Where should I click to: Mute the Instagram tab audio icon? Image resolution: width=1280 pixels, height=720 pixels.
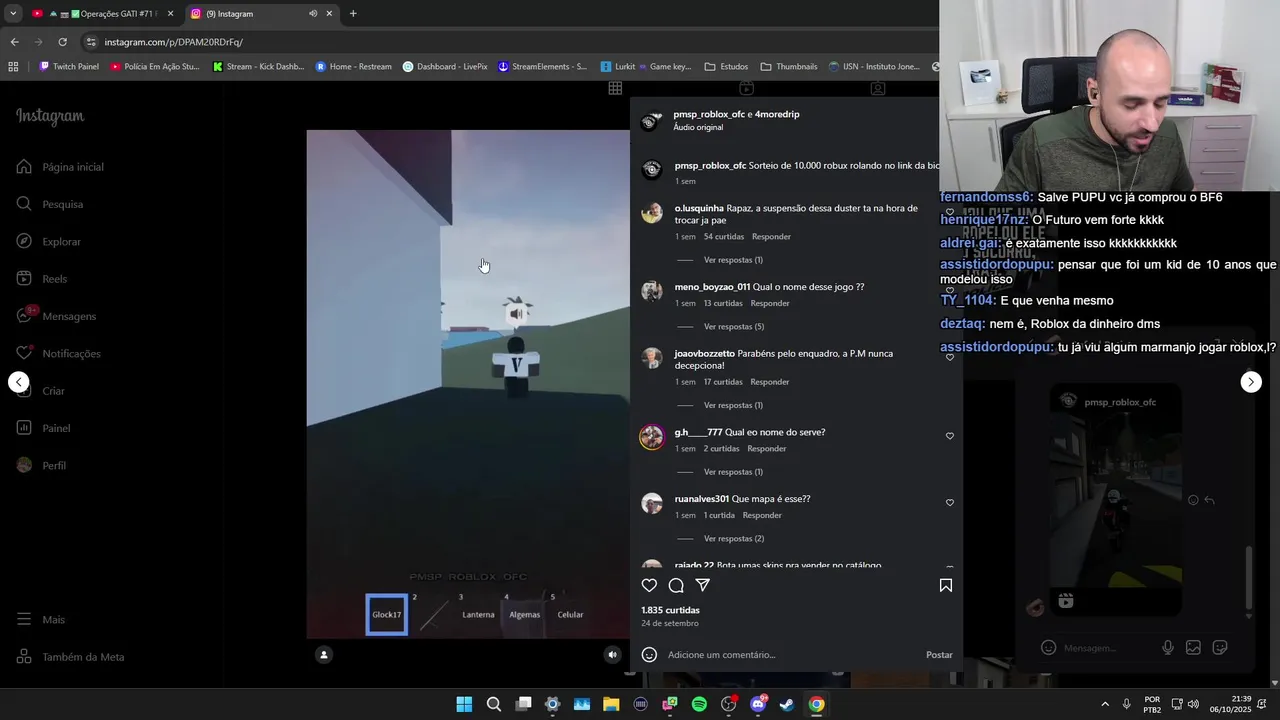point(313,14)
